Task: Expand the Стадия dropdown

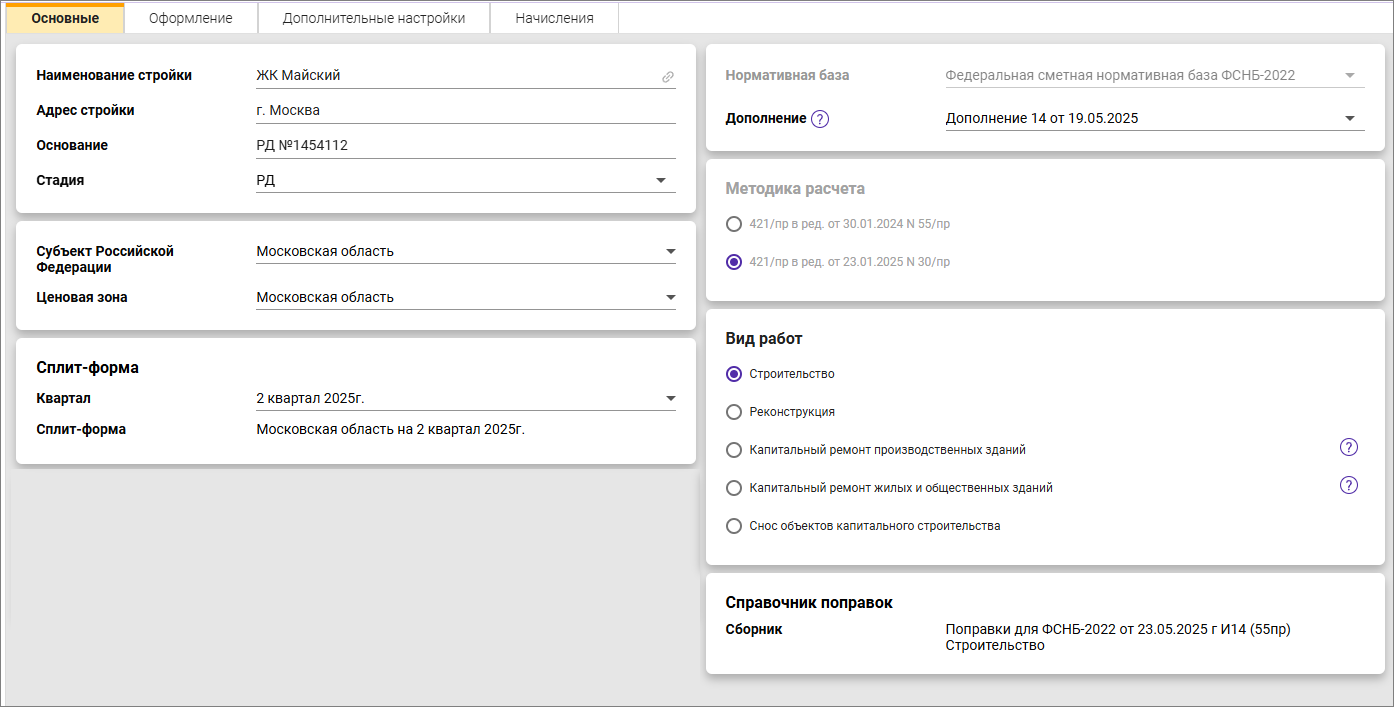Action: (660, 181)
